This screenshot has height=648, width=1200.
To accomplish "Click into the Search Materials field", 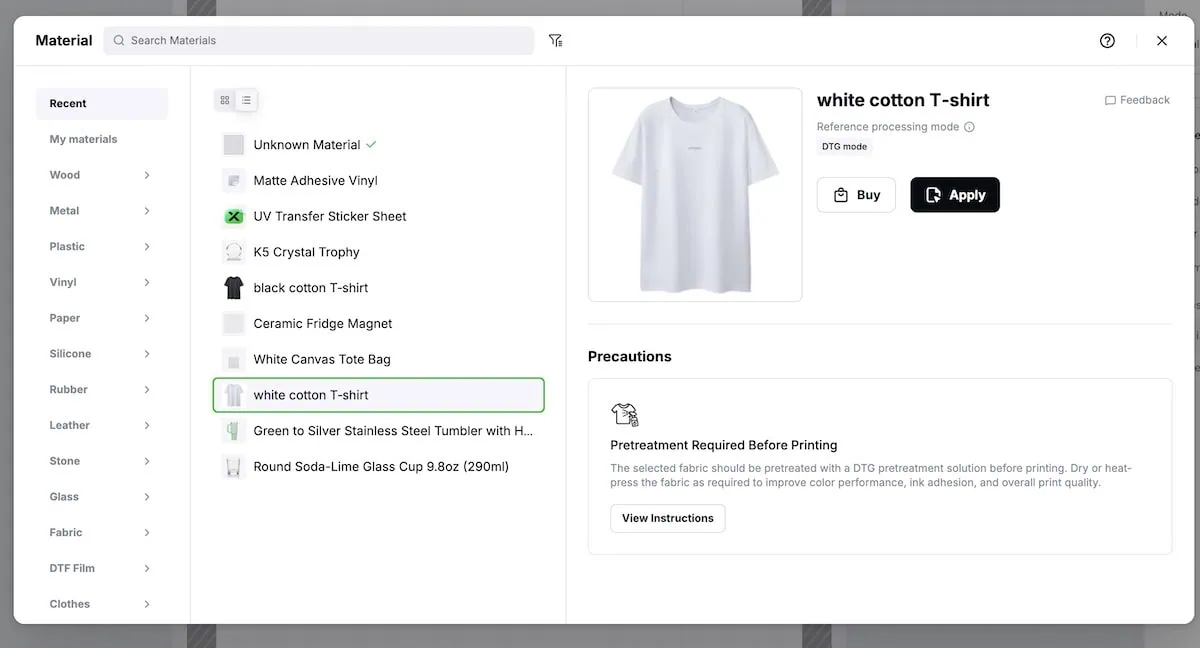I will click(319, 41).
